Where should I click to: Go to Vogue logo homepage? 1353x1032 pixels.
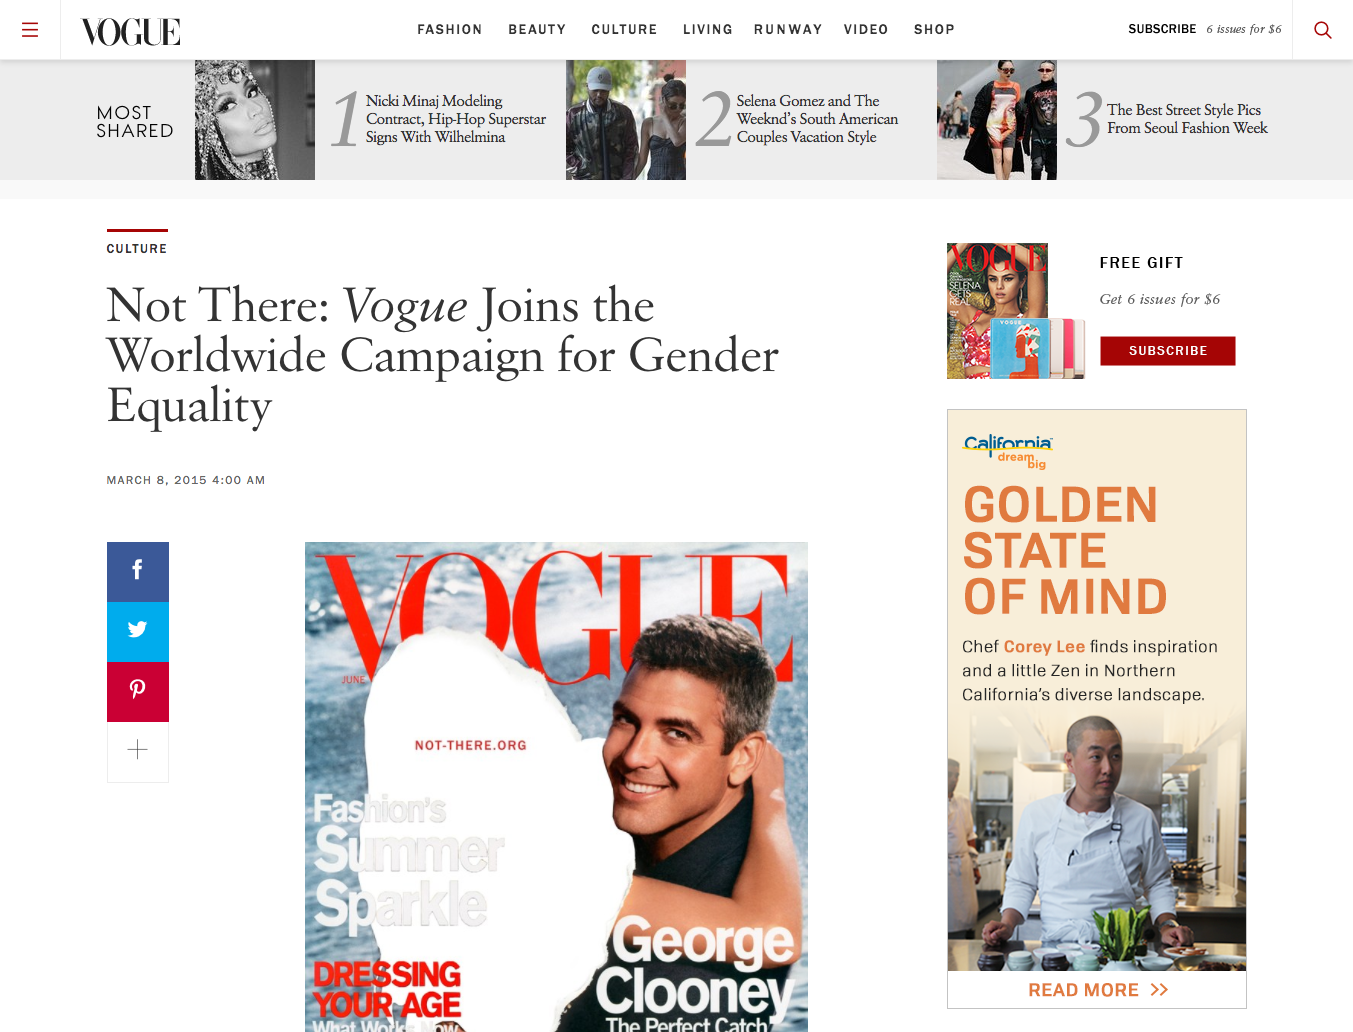(131, 32)
